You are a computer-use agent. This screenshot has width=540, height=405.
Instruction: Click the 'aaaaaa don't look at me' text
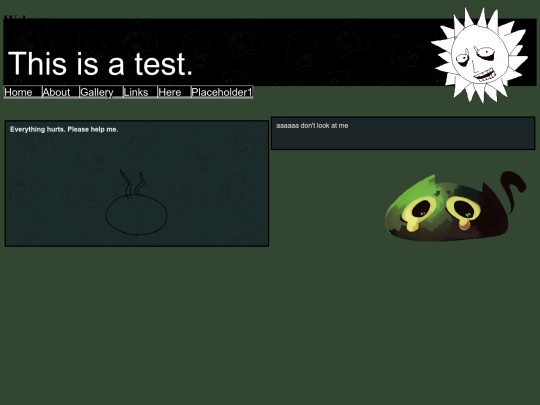[312, 126]
